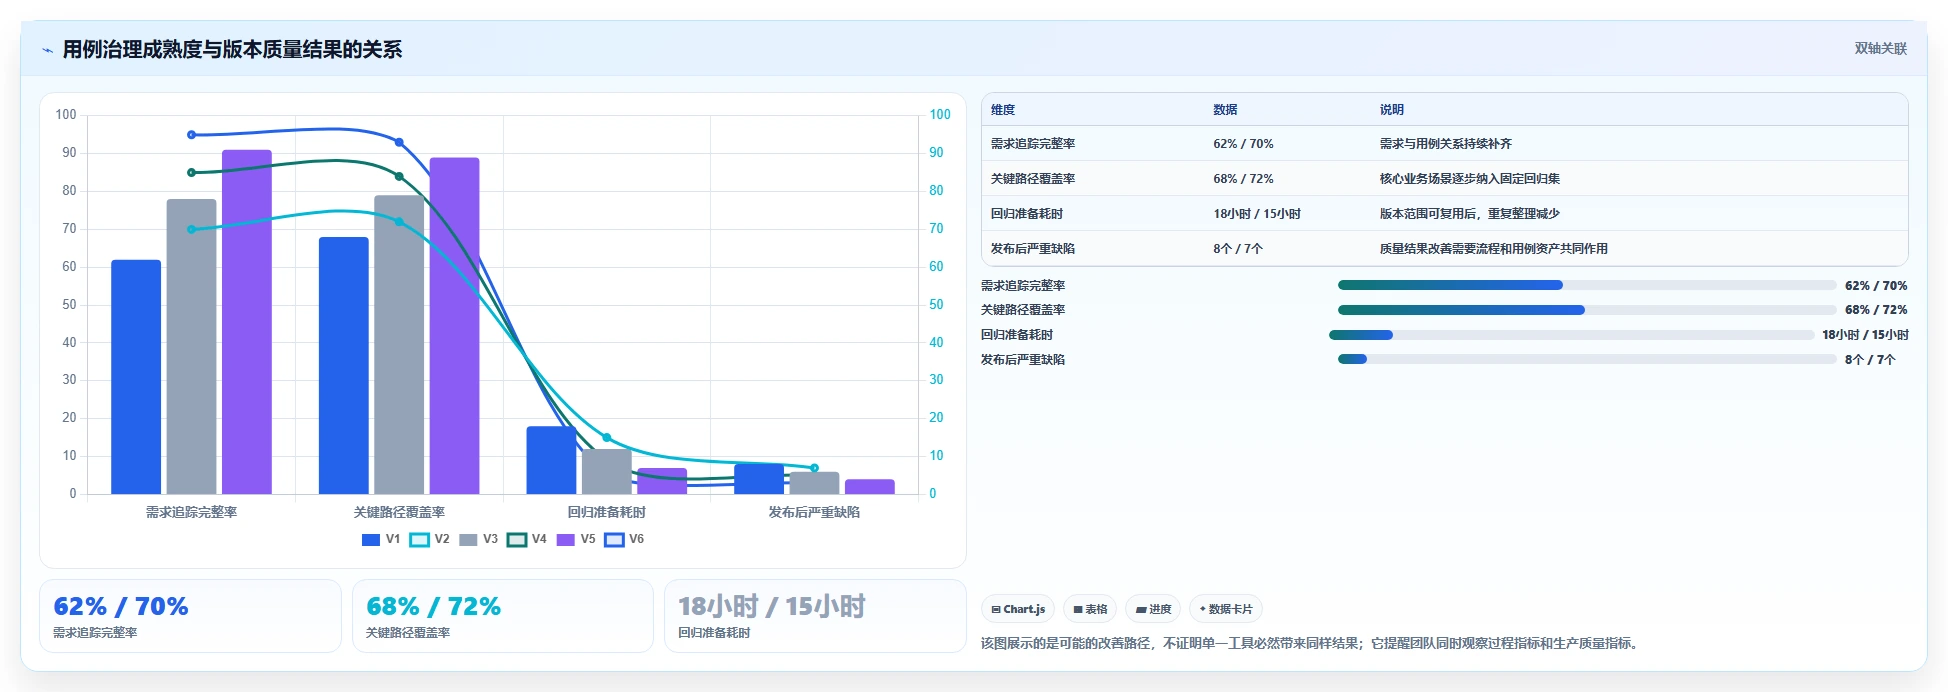Toggle the V1 series in the chart legend

381,539
